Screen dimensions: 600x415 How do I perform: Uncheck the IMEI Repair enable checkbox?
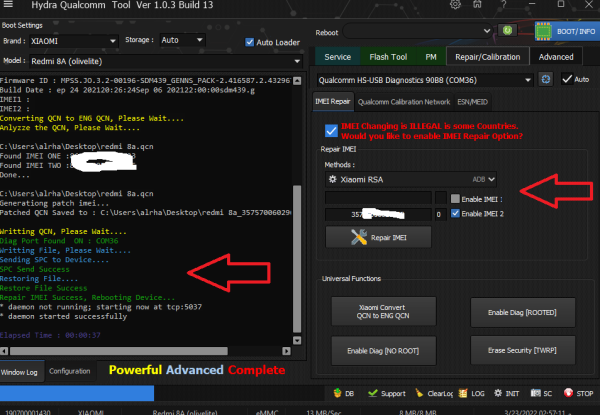point(331,131)
